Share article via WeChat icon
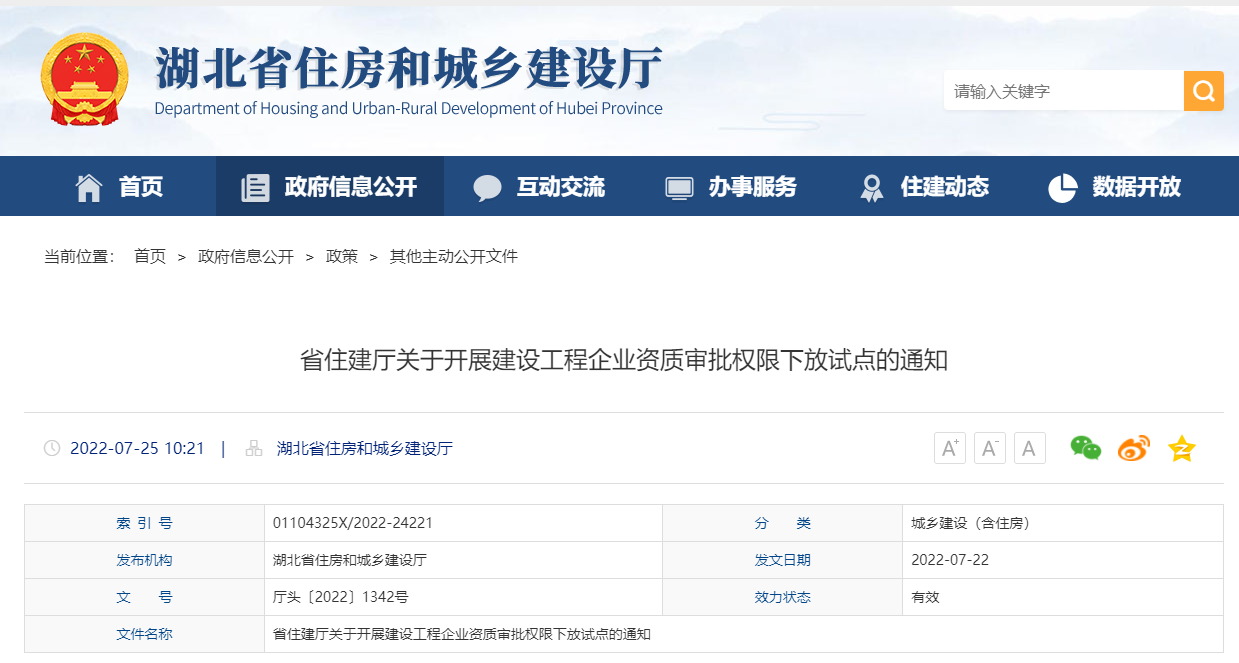The height and width of the screenshot is (663, 1239). pos(1086,448)
